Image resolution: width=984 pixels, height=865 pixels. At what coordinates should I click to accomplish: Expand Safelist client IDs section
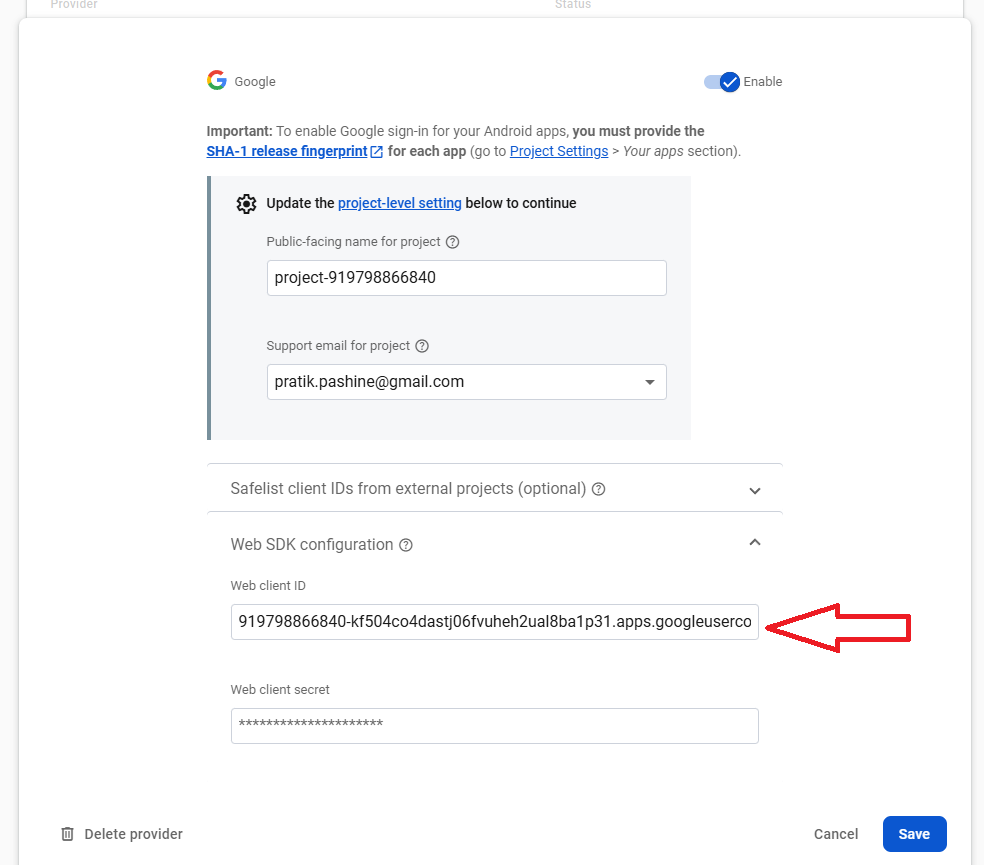(x=755, y=490)
